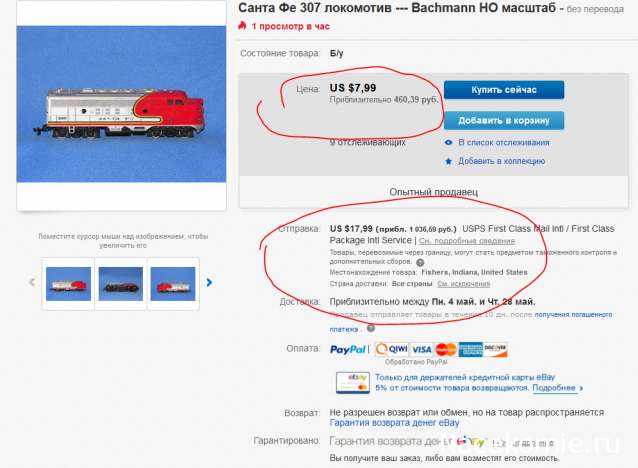Show next thumbnails with right arrow
This screenshot has height=468, width=638.
pyautogui.click(x=209, y=282)
